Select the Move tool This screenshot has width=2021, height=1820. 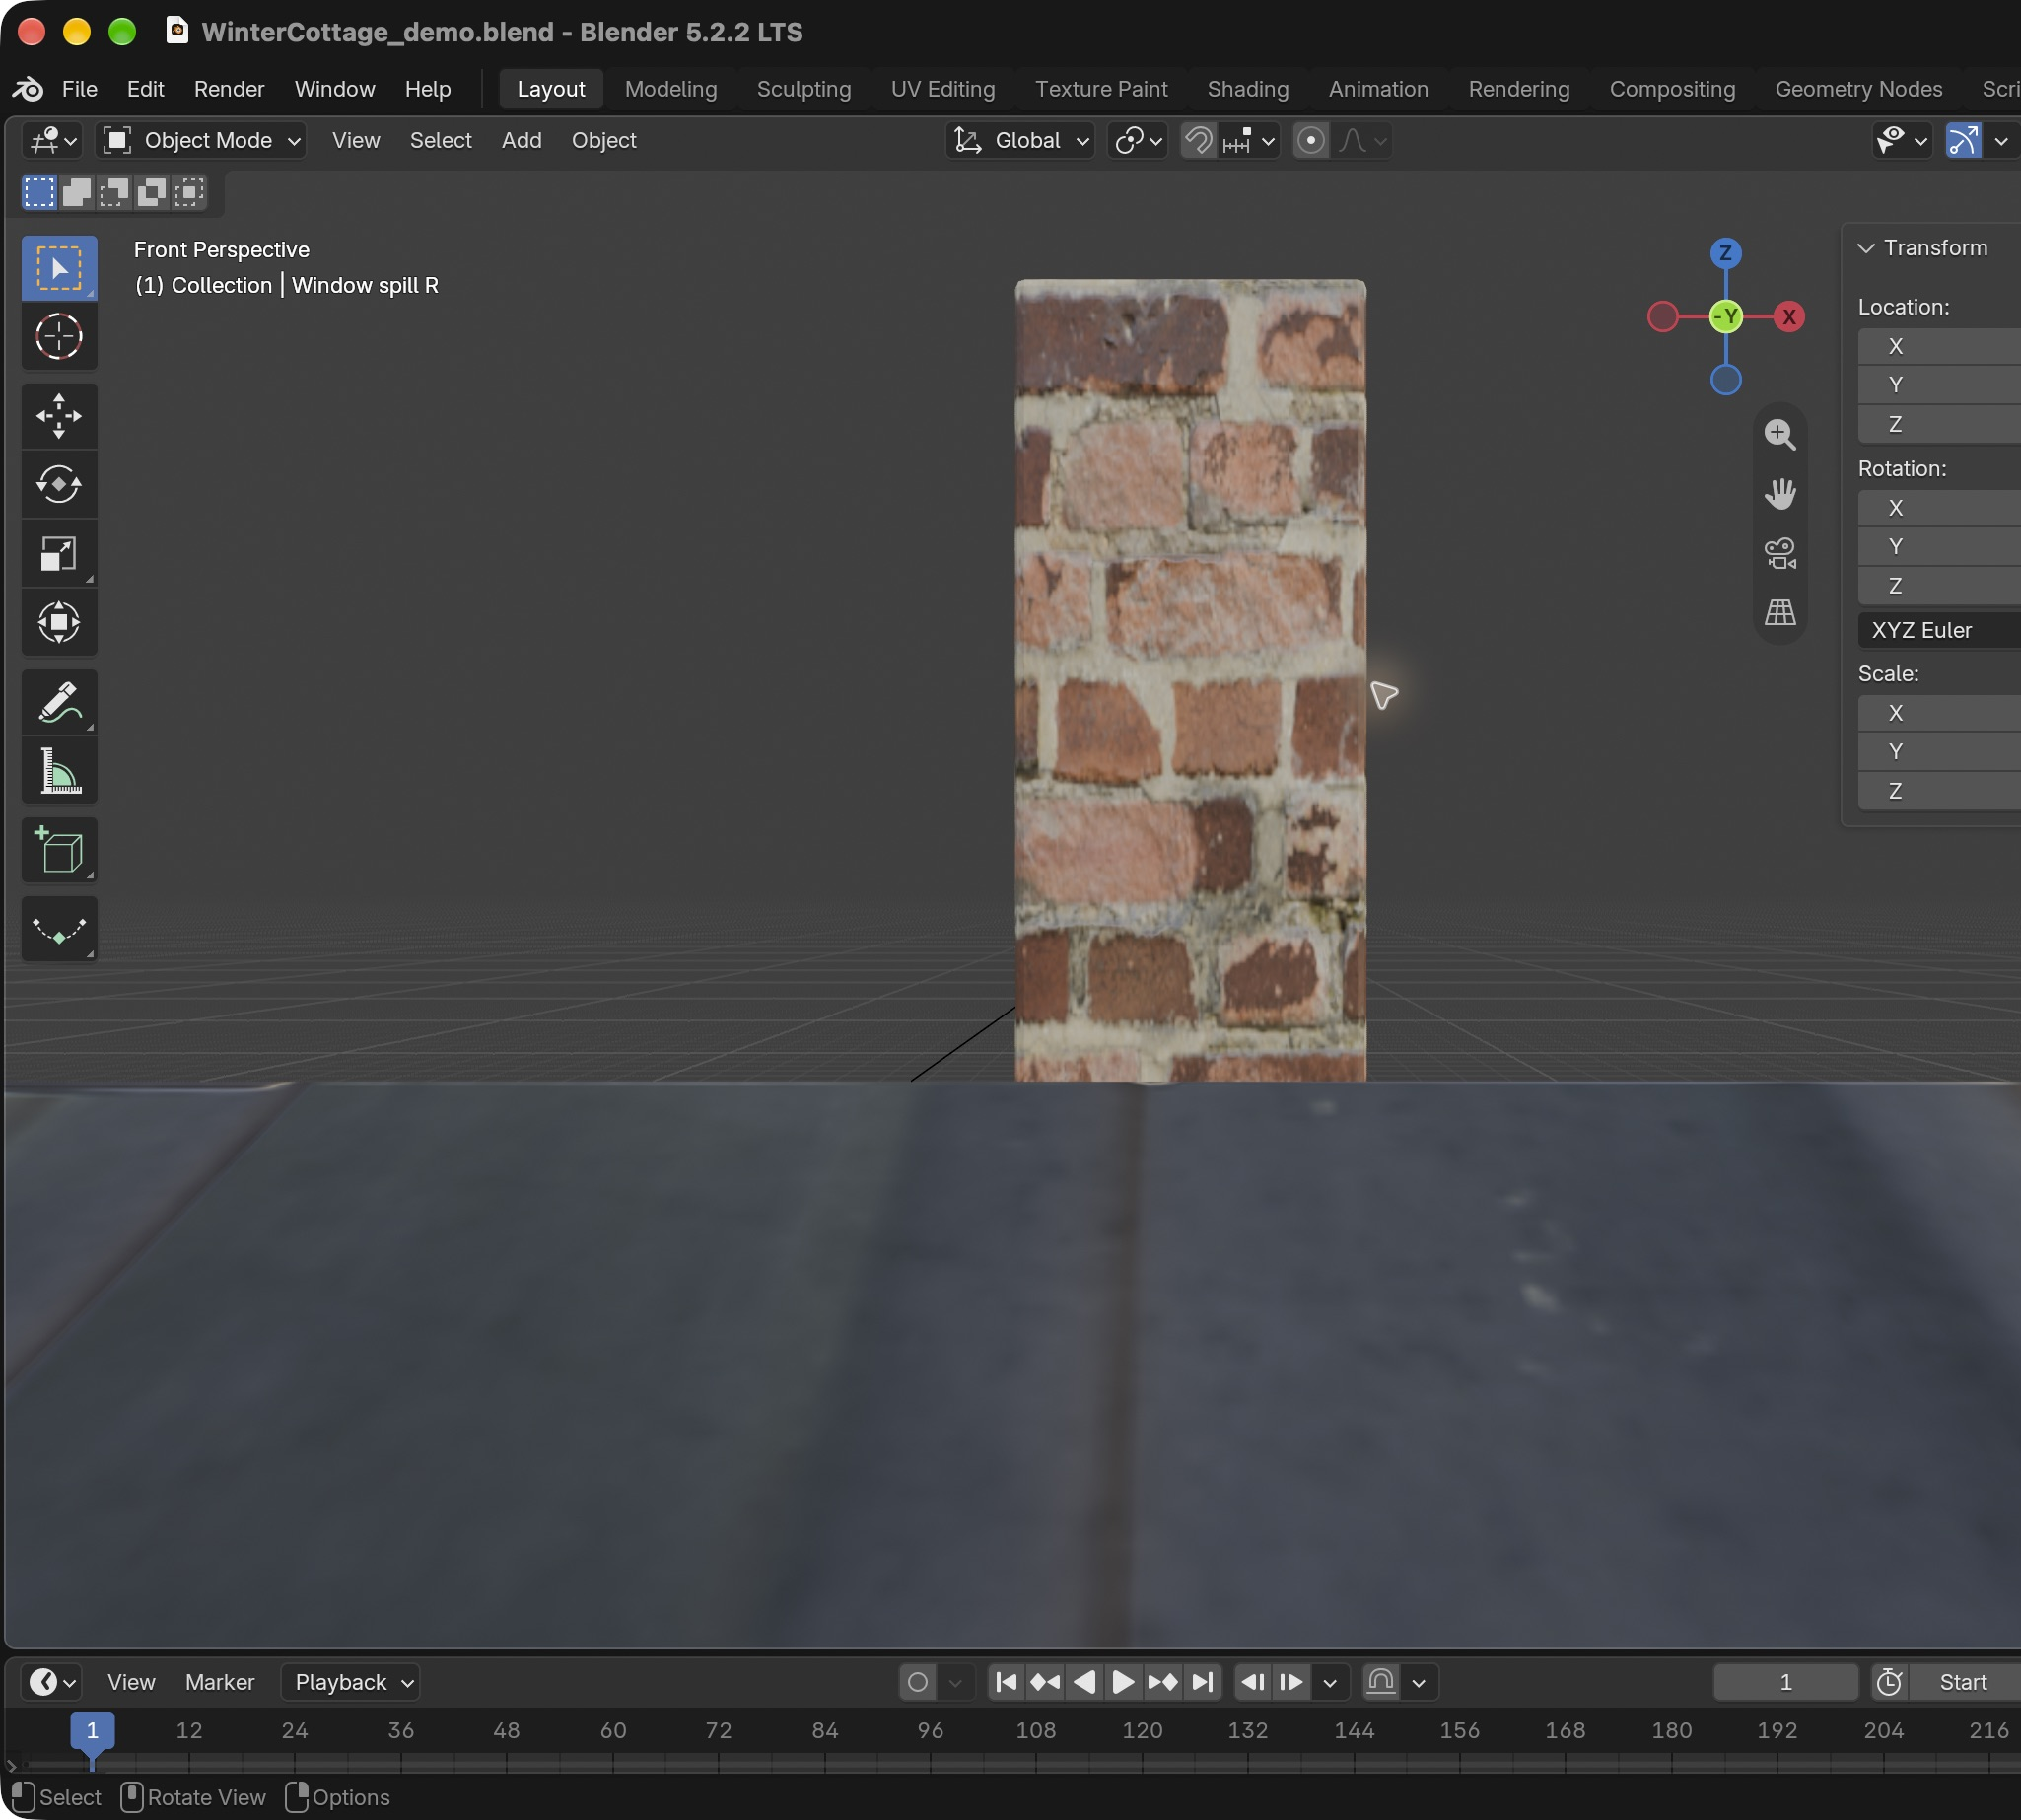(59, 416)
